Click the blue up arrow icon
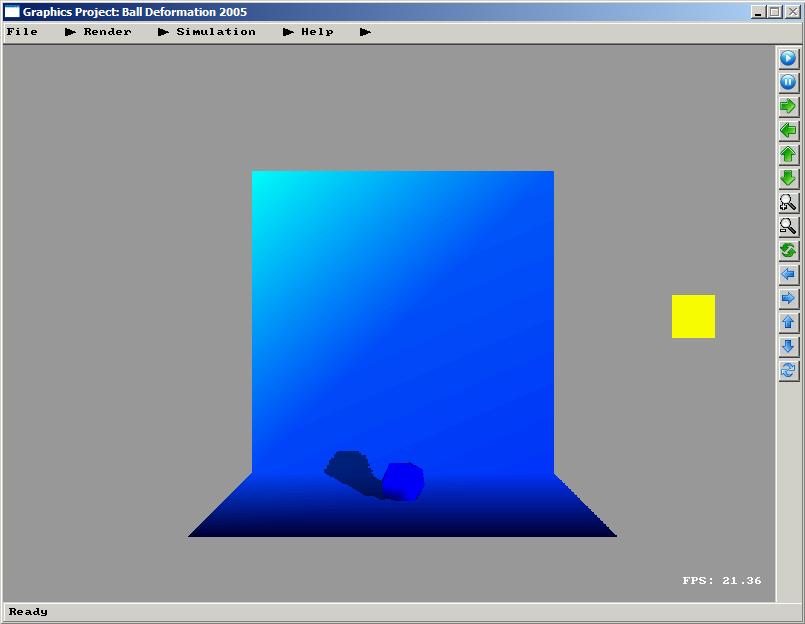Viewport: 805px width, 624px height. pos(788,323)
